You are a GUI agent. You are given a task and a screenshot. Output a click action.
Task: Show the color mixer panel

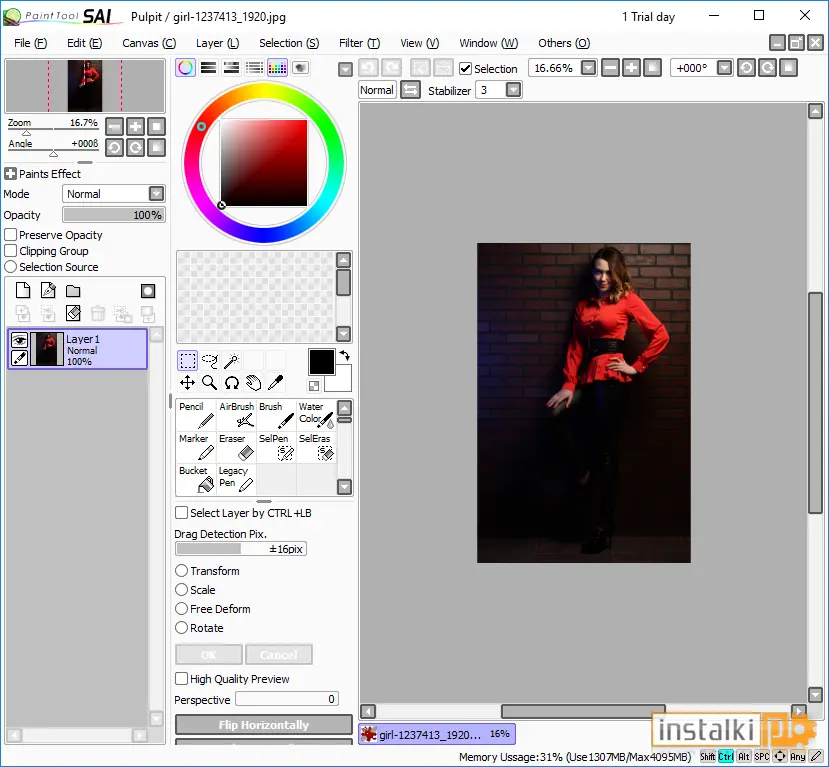coord(254,68)
